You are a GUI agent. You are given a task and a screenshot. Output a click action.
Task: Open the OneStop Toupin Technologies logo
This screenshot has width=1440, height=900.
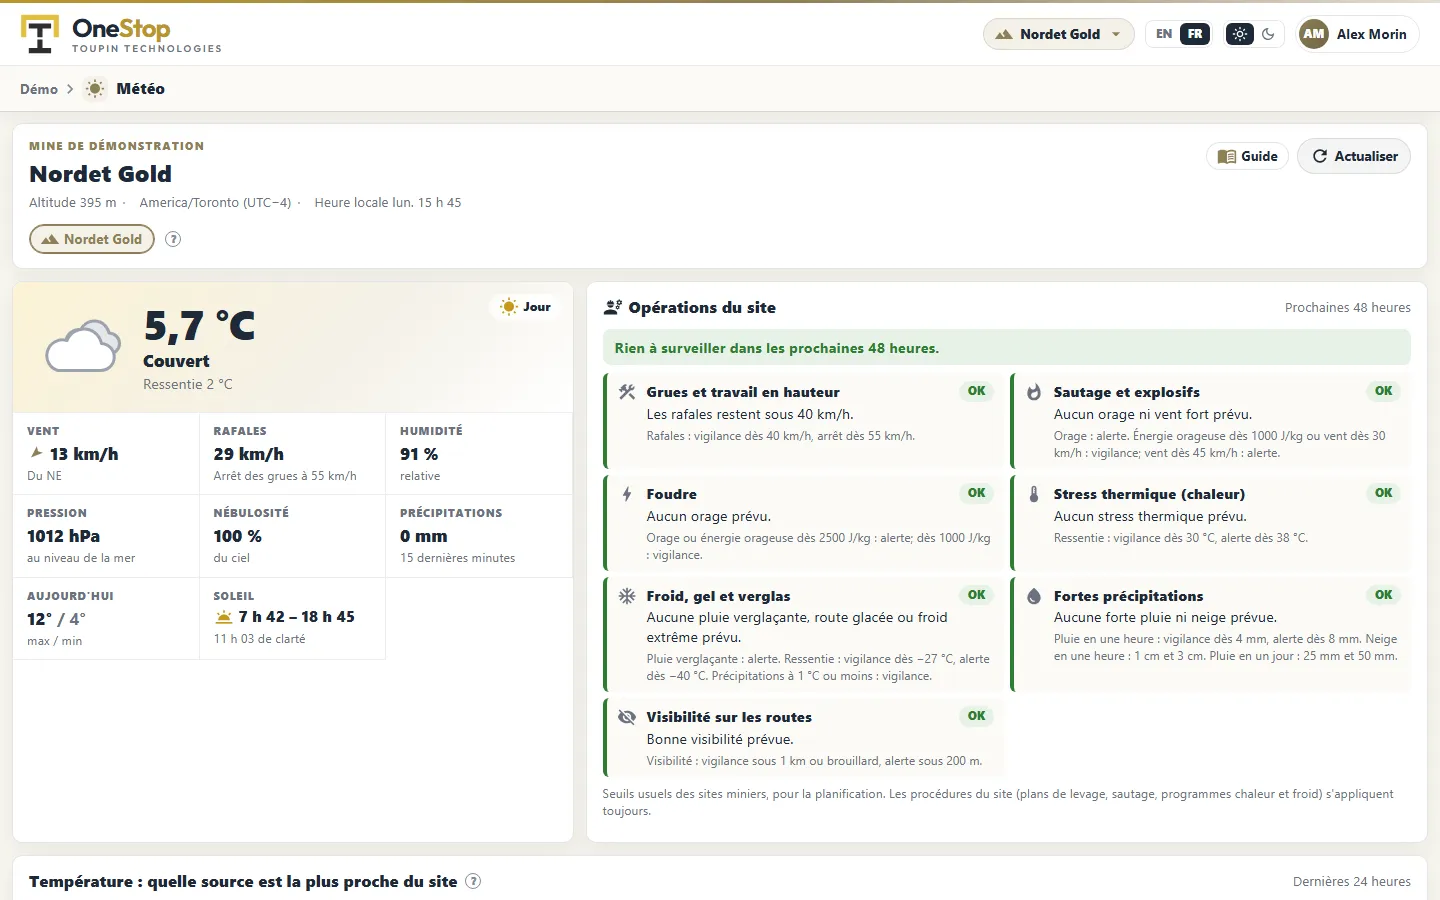click(x=121, y=34)
